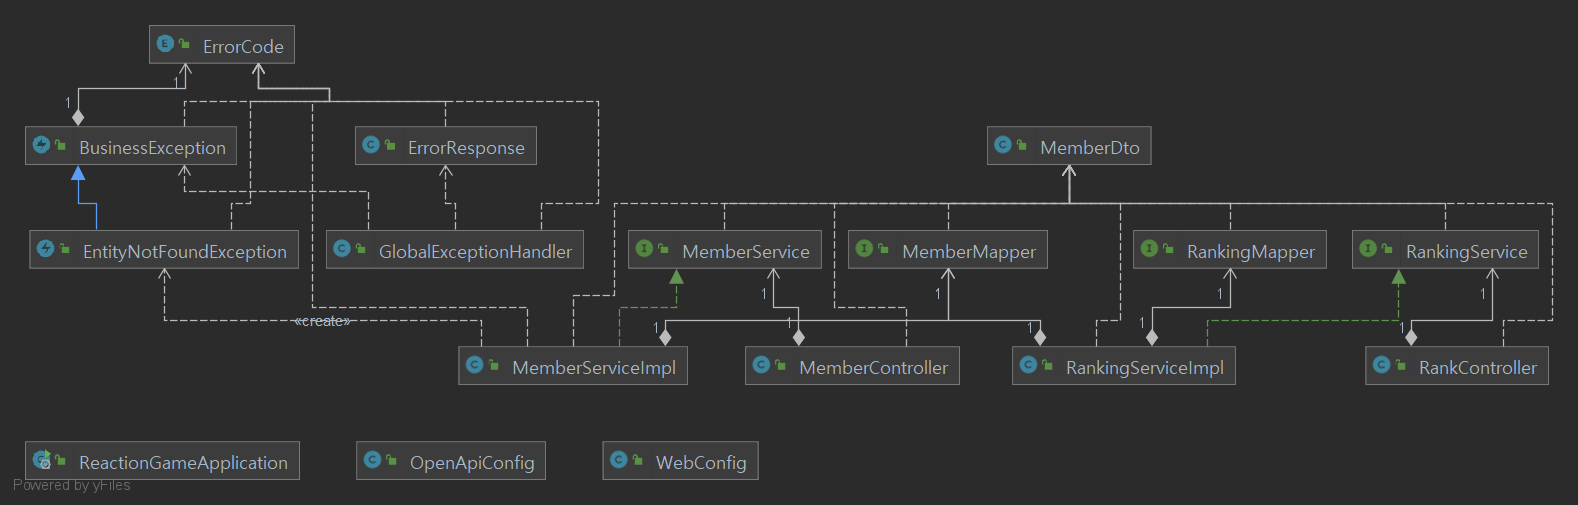Select the MemberMapper interface node
Viewport: 1578px width, 505px height.
[x=948, y=250]
